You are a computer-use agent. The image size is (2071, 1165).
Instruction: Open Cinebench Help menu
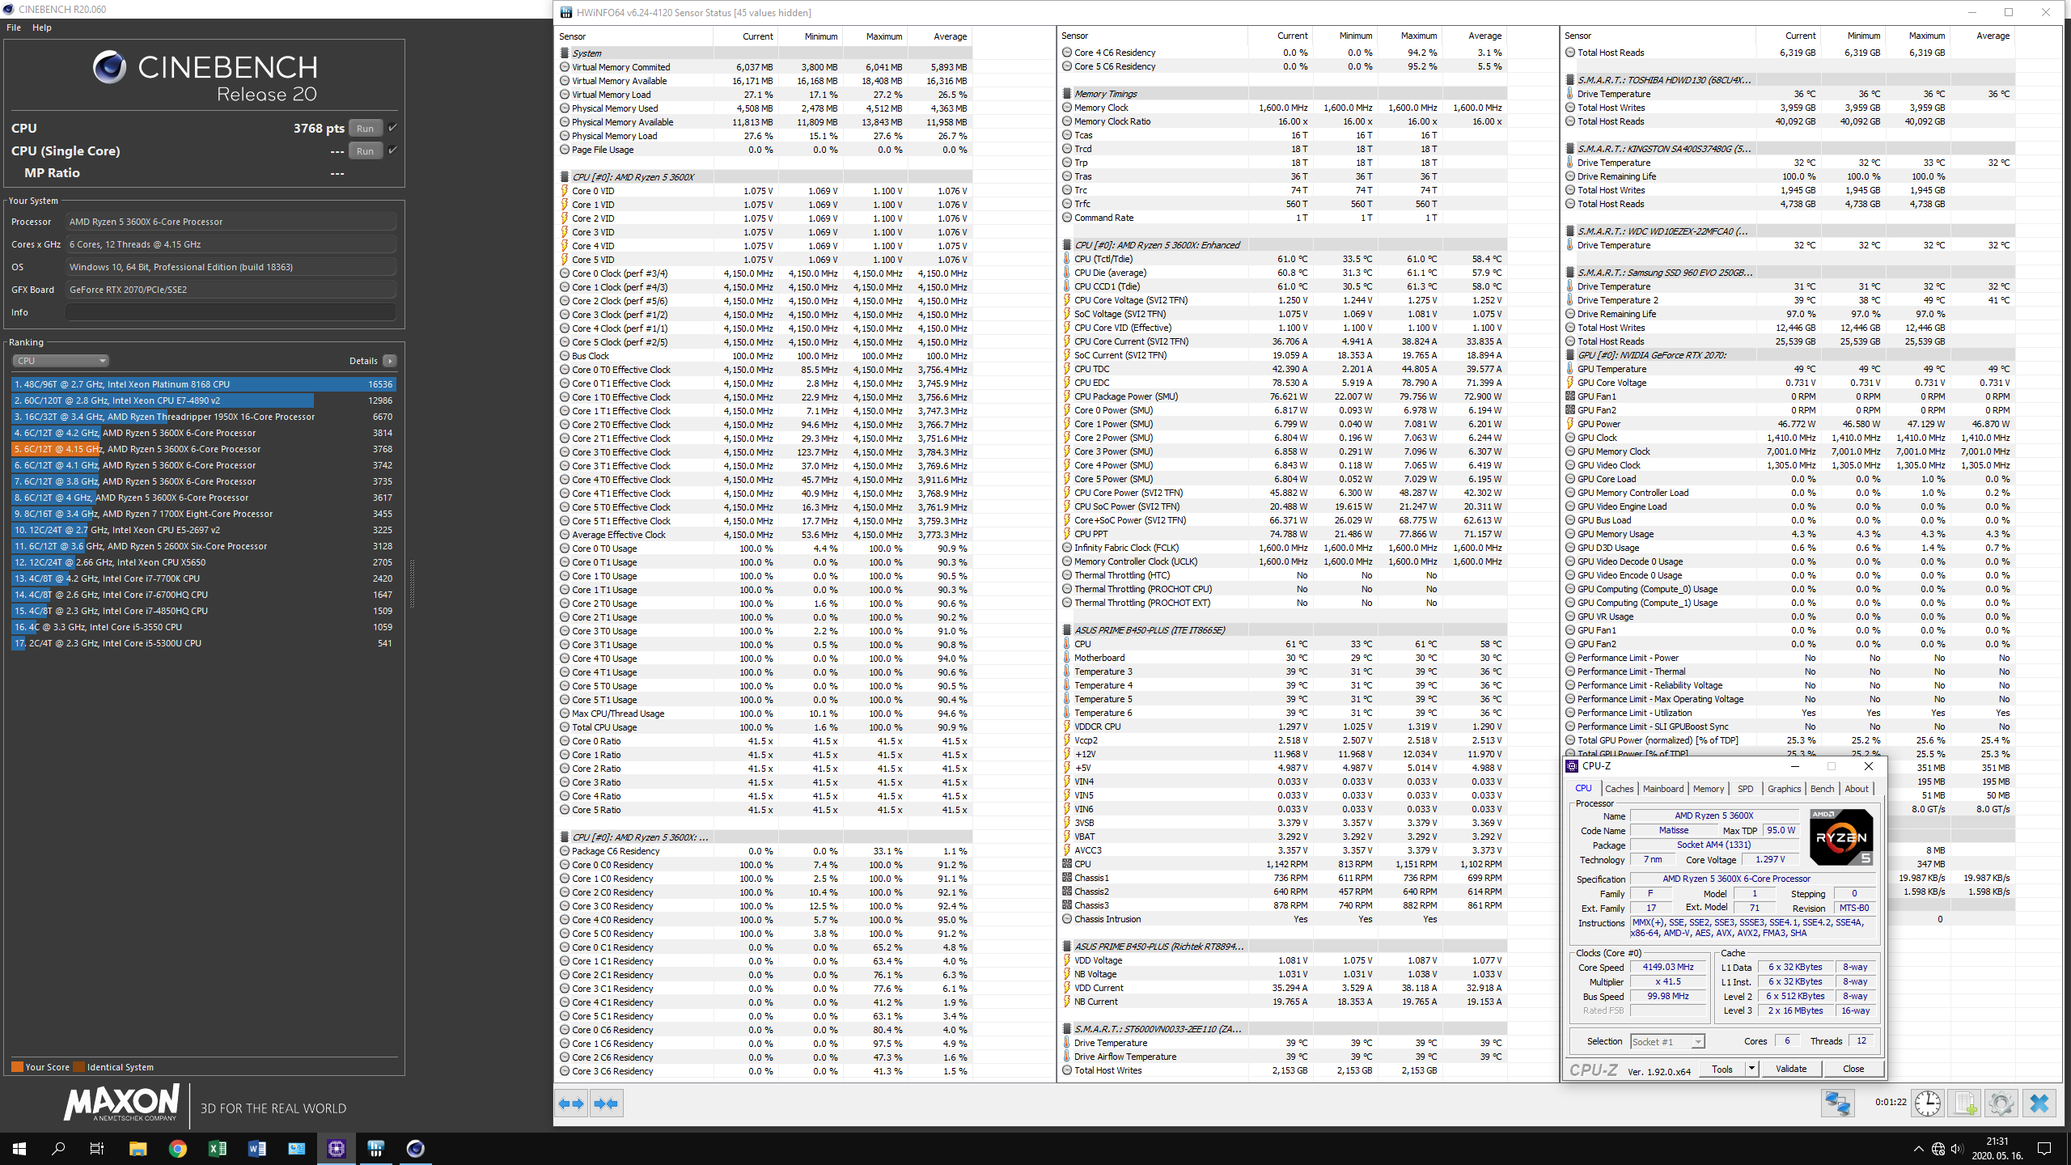42,28
